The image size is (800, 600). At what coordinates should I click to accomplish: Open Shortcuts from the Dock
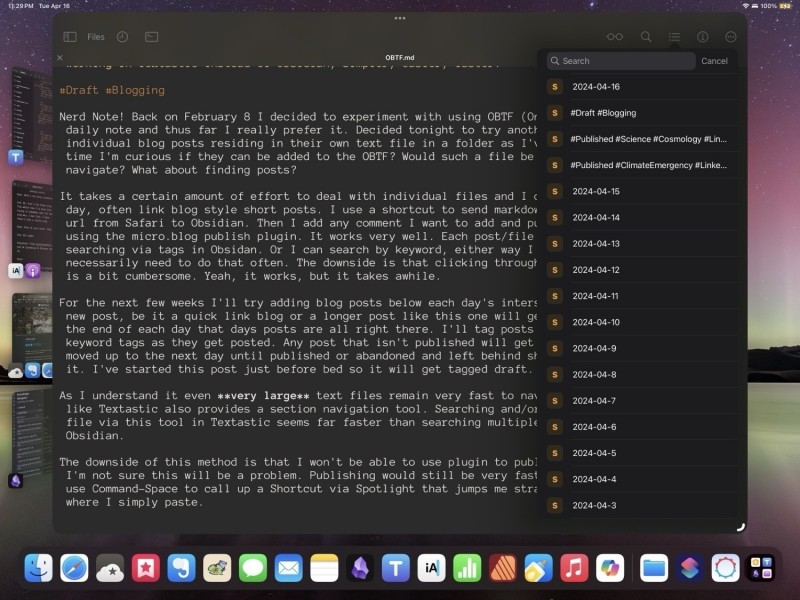(688, 570)
